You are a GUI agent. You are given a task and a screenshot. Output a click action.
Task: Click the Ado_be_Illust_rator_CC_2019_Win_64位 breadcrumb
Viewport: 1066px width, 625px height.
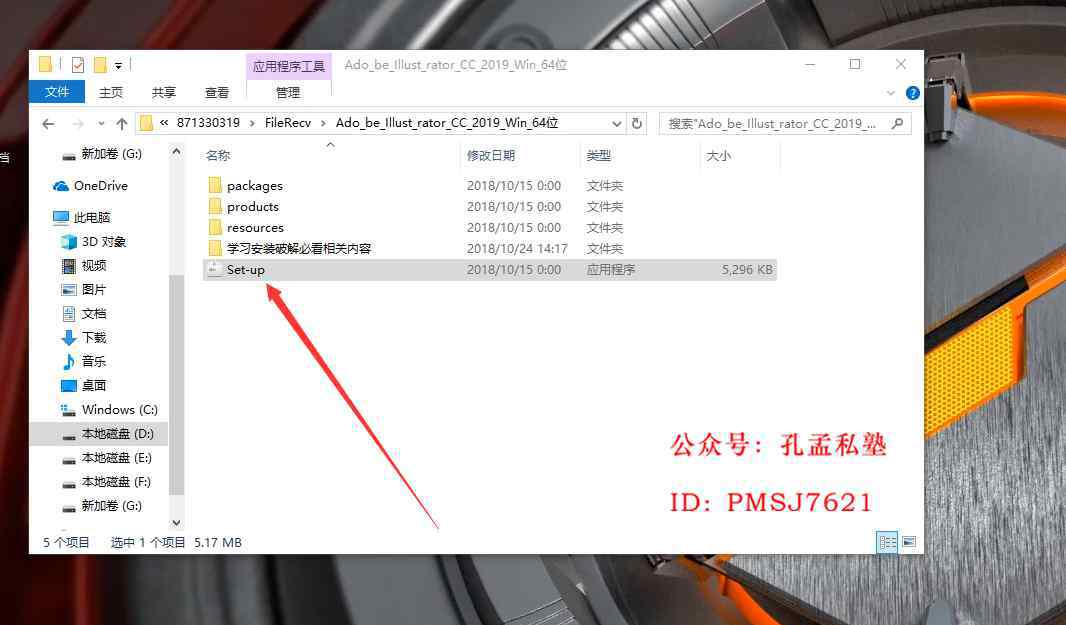(447, 123)
